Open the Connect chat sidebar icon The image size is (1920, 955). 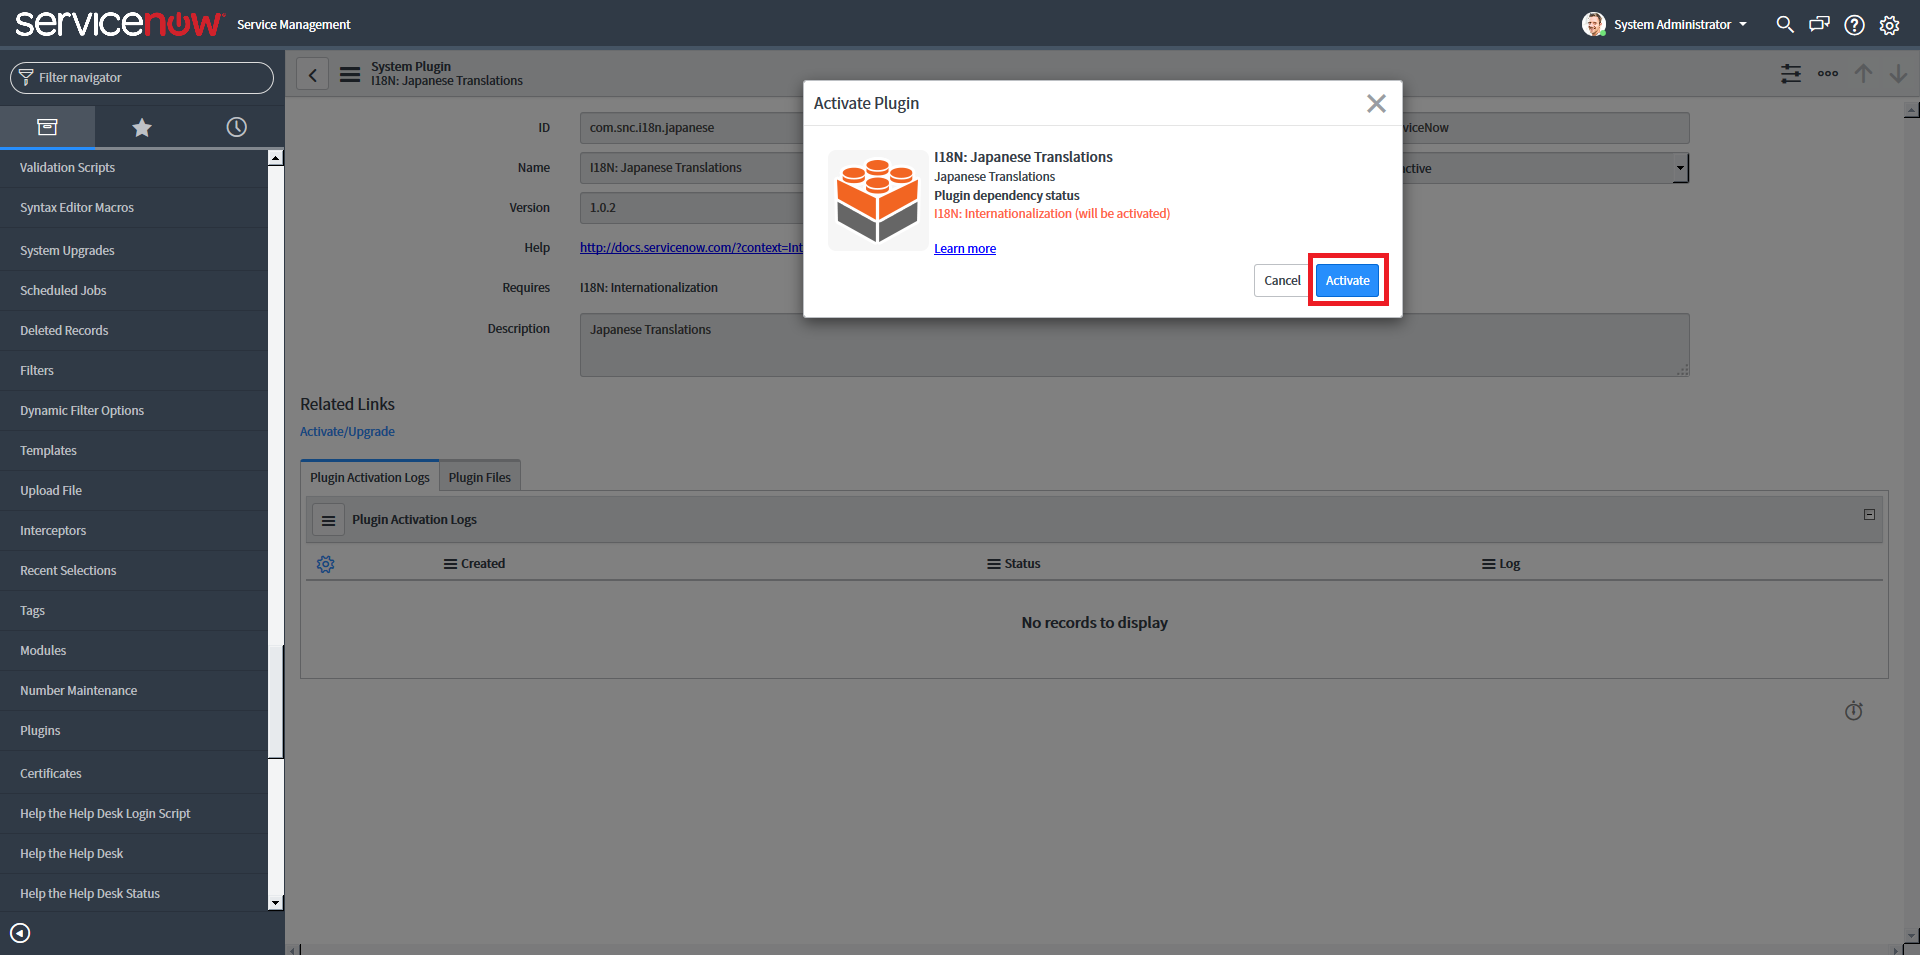(x=1819, y=24)
